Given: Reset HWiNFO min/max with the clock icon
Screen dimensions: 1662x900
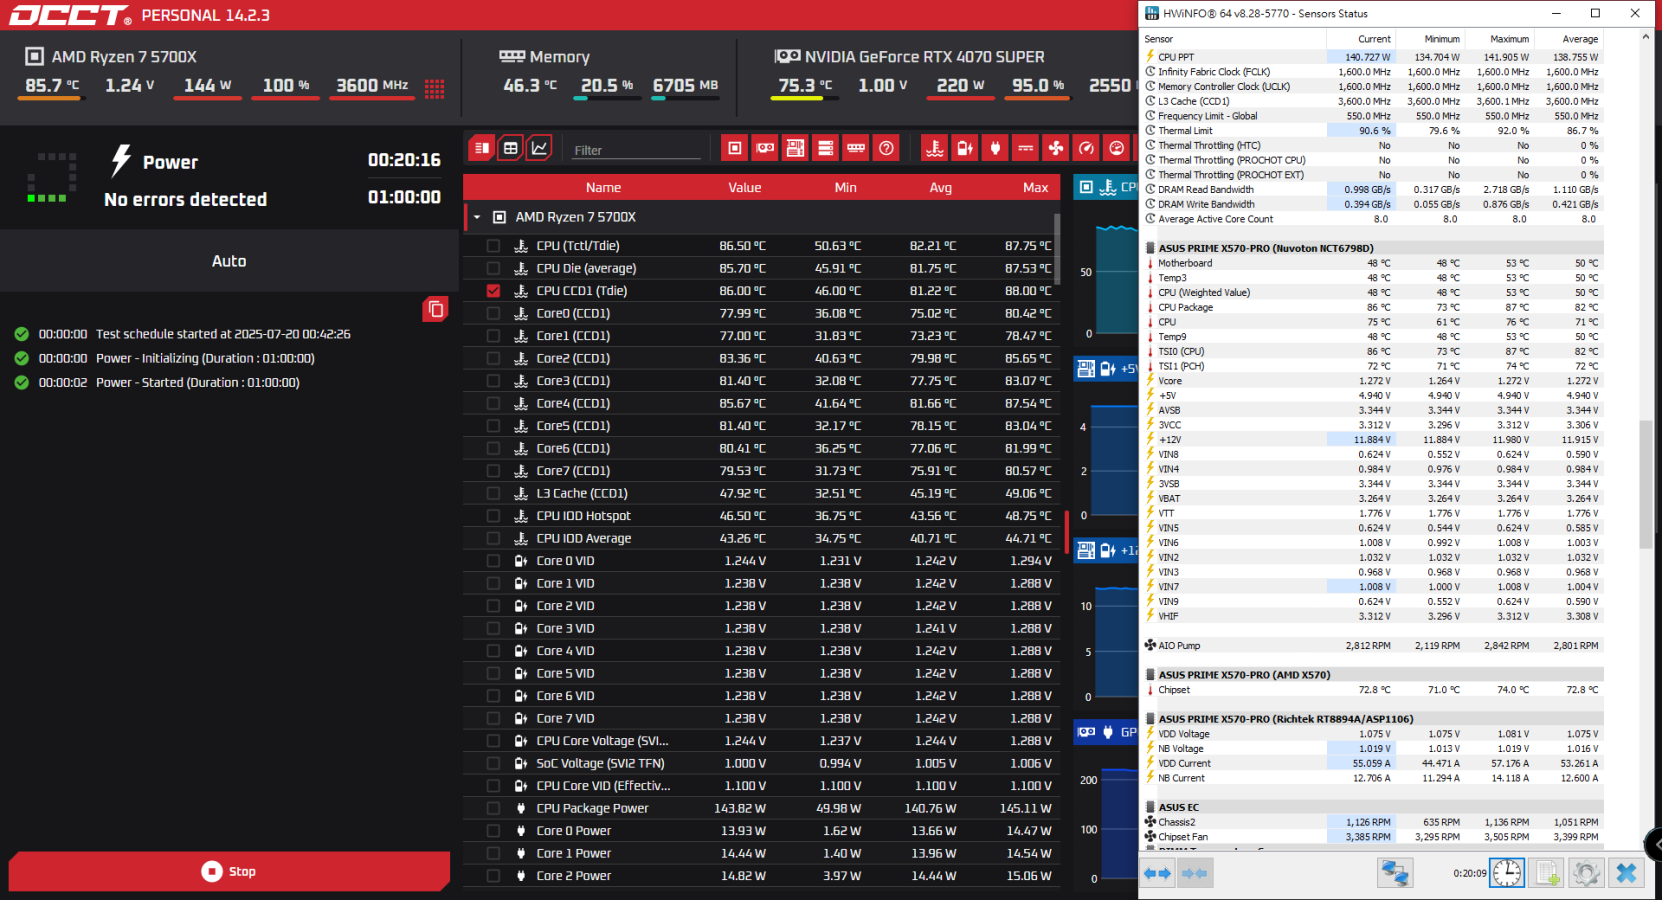Looking at the screenshot, I should (1507, 873).
